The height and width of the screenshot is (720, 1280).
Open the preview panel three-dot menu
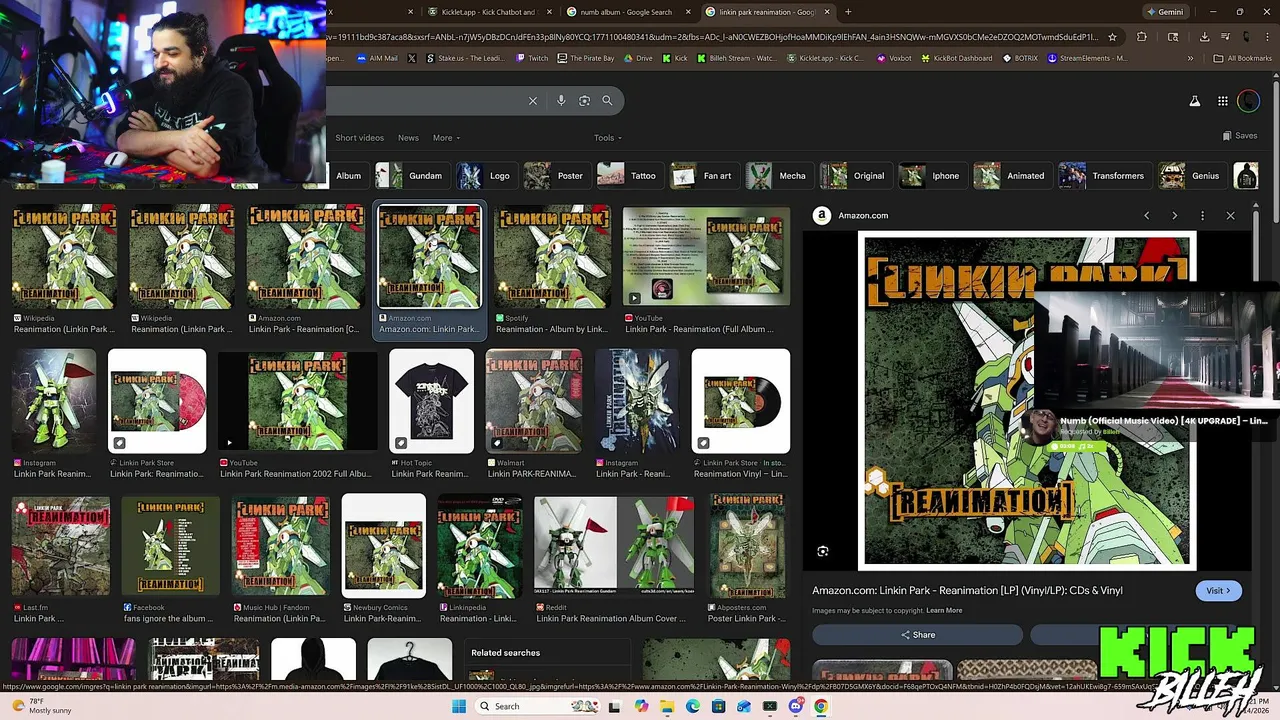point(1202,215)
